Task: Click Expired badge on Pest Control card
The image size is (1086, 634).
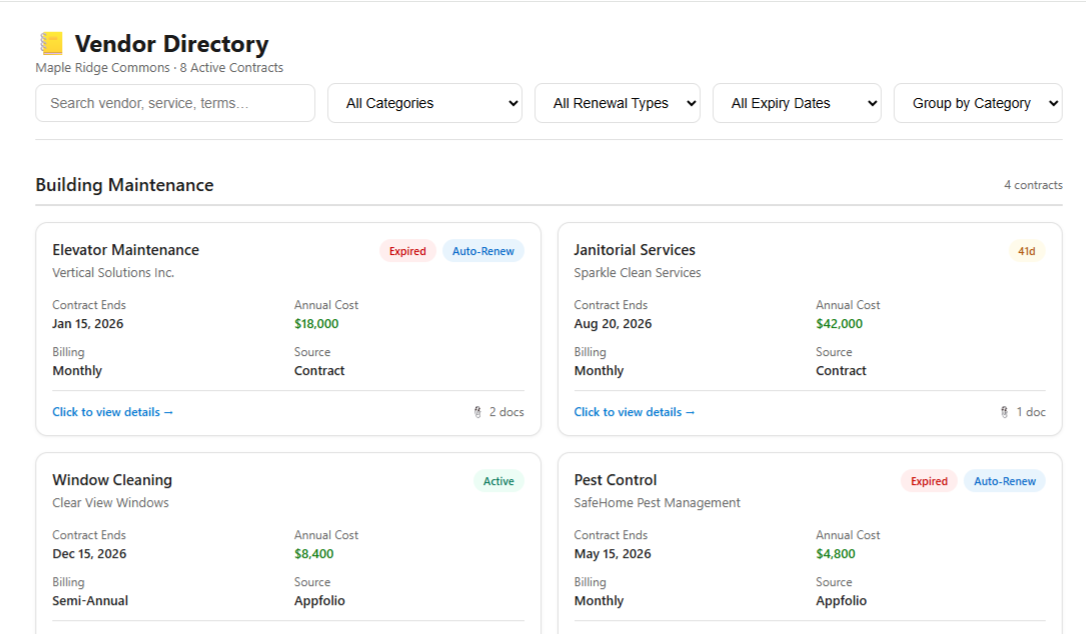Action: [x=929, y=481]
